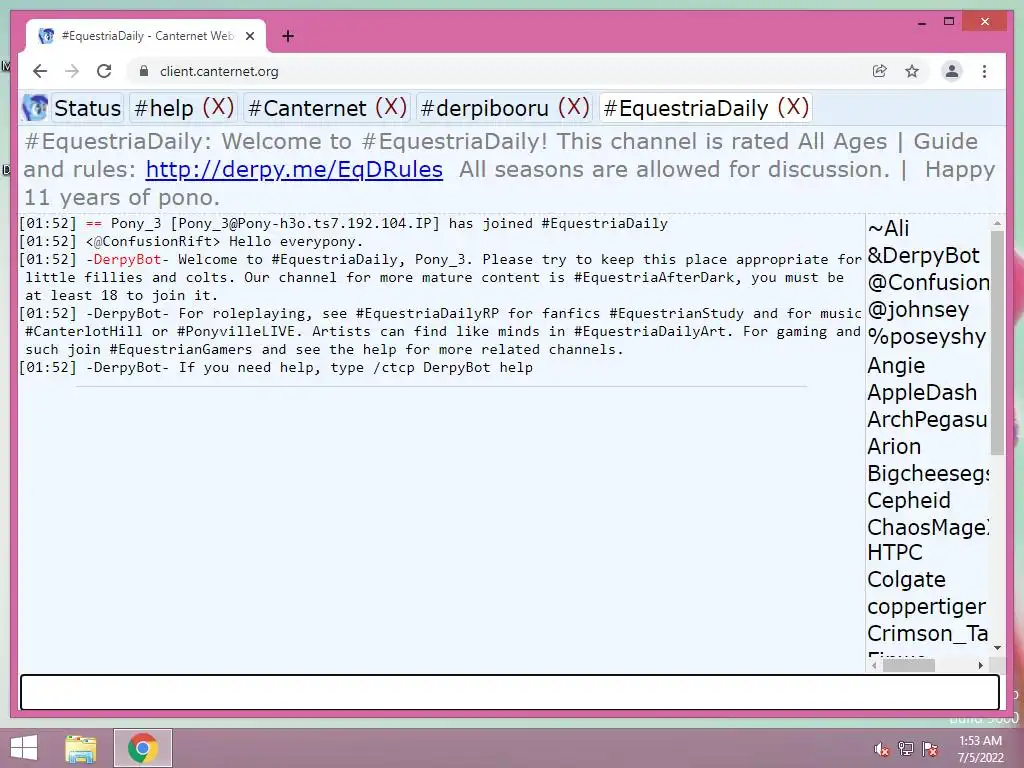Image resolution: width=1024 pixels, height=768 pixels.
Task: Select user ~Ali in the nick list
Action: click(888, 229)
